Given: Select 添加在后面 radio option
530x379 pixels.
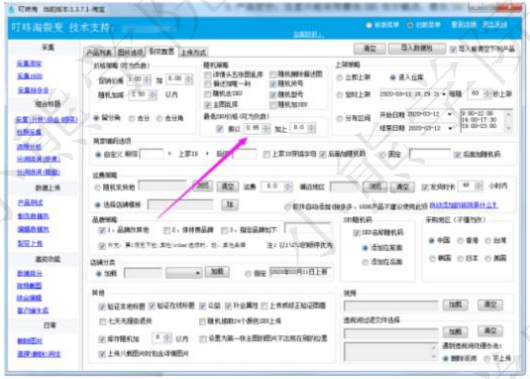Looking at the screenshot, I should point(365,262).
